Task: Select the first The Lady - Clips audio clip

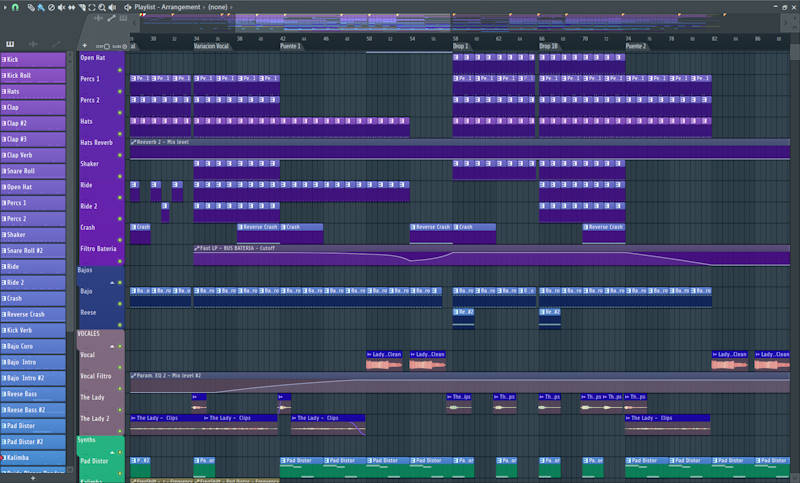Action: [x=166, y=424]
